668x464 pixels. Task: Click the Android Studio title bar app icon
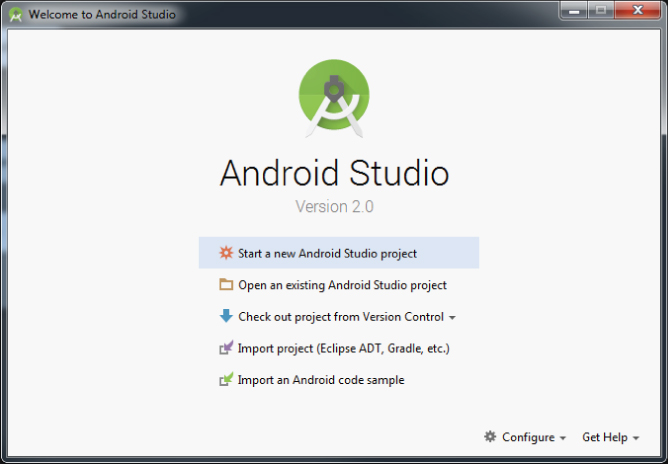click(16, 14)
